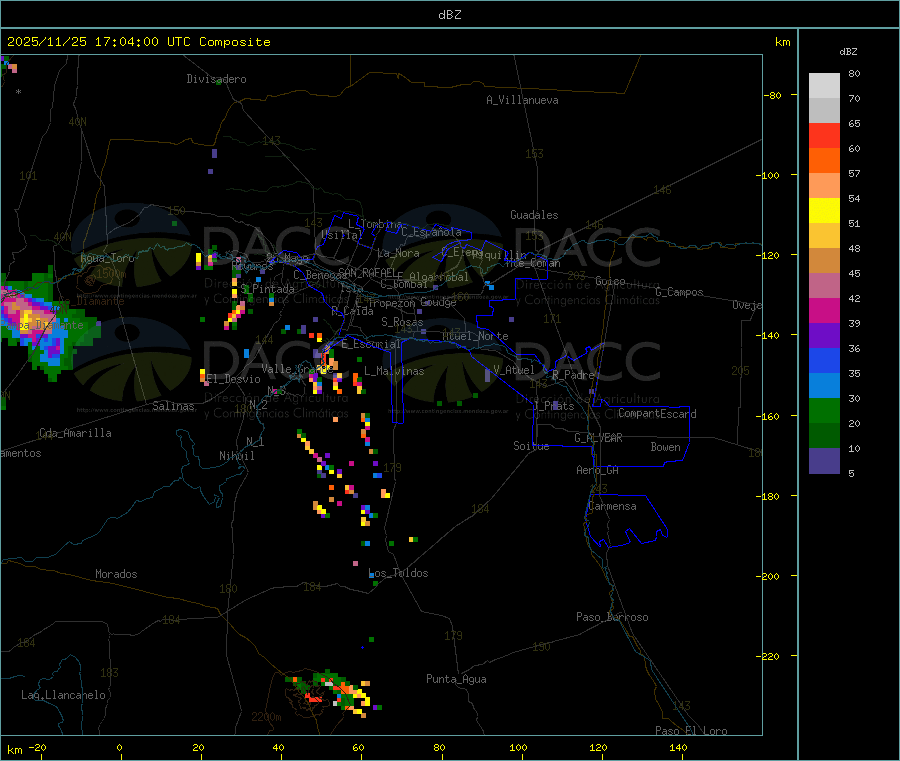Click the Guico location label
900x761 pixels.
610,281
